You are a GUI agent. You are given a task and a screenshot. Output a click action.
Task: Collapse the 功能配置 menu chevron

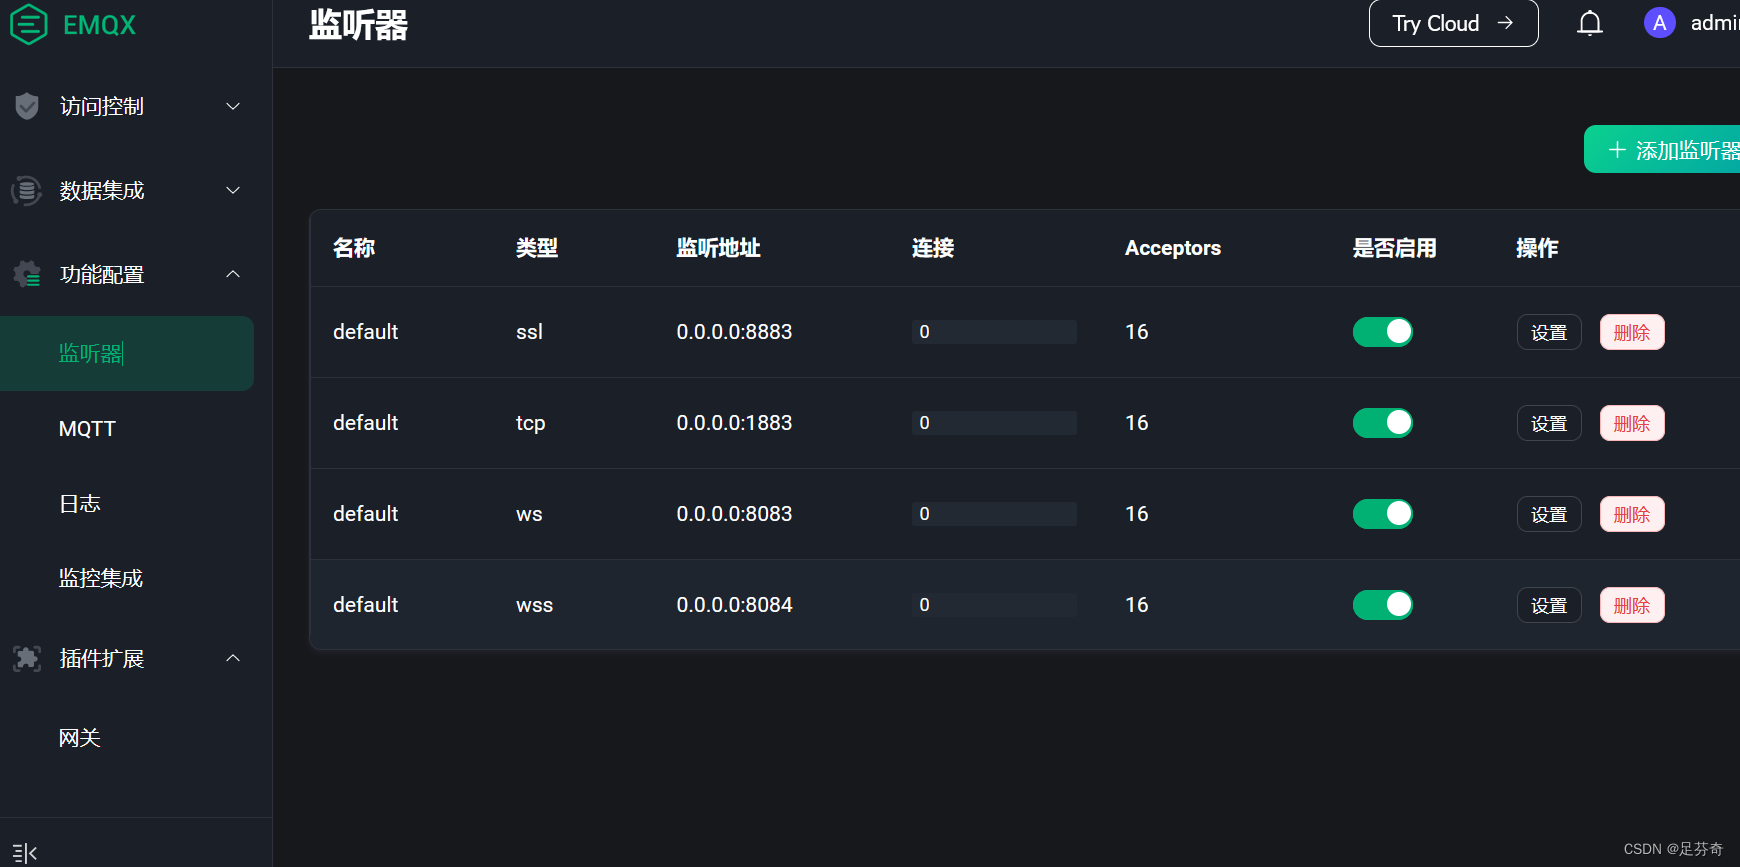pyautogui.click(x=233, y=274)
